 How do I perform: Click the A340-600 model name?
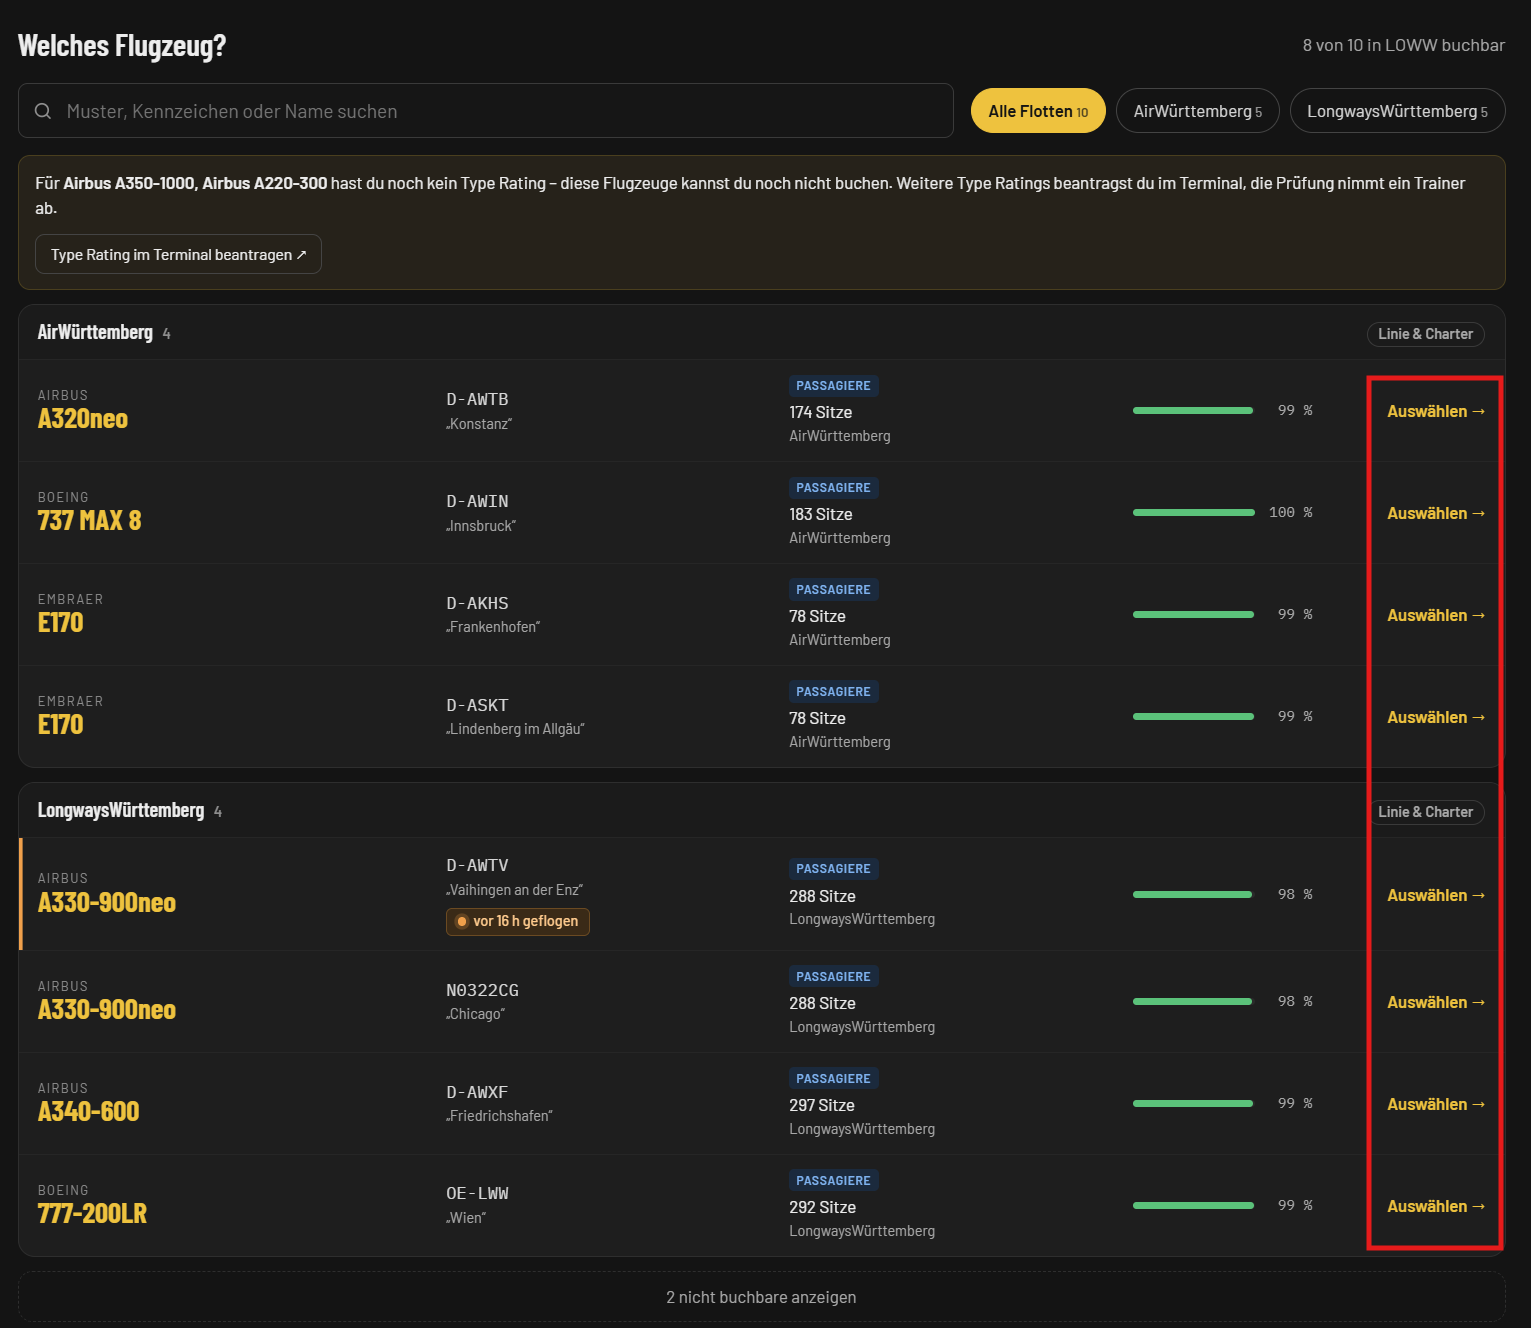pyautogui.click(x=88, y=1111)
